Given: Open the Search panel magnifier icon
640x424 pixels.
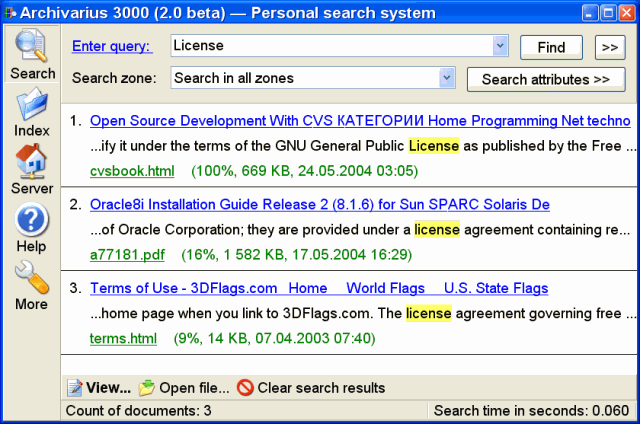Looking at the screenshot, I should (32, 47).
